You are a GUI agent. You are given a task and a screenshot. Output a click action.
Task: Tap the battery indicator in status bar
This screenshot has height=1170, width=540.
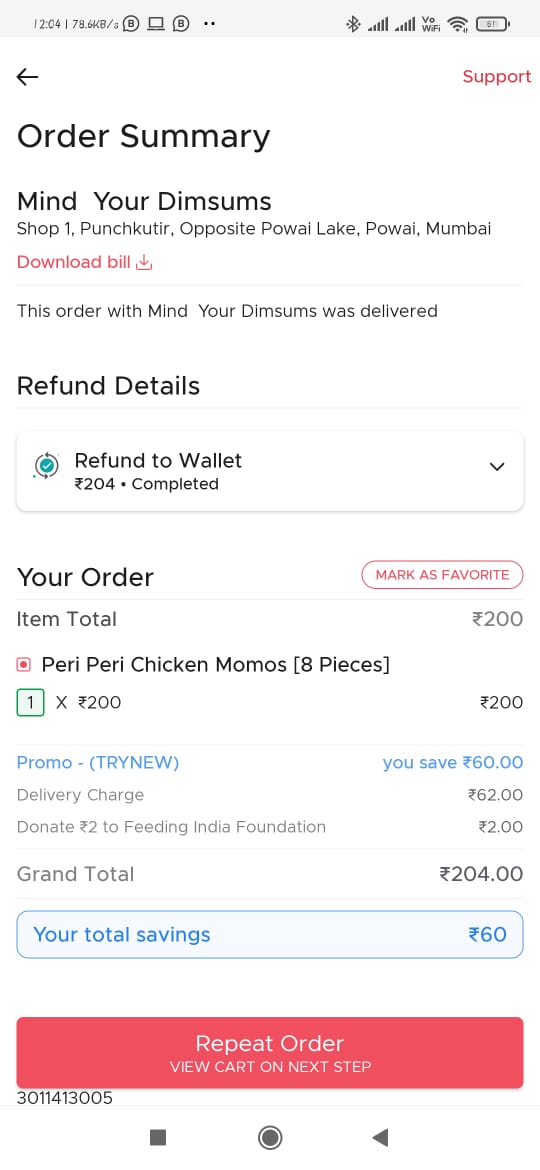tap(492, 24)
